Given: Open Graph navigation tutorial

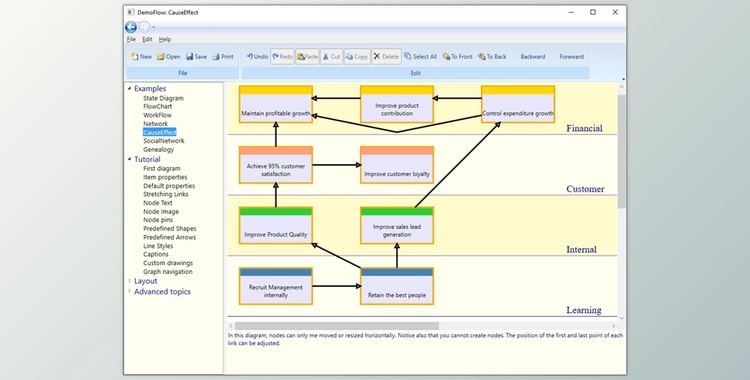Looking at the screenshot, I should pyautogui.click(x=167, y=271).
